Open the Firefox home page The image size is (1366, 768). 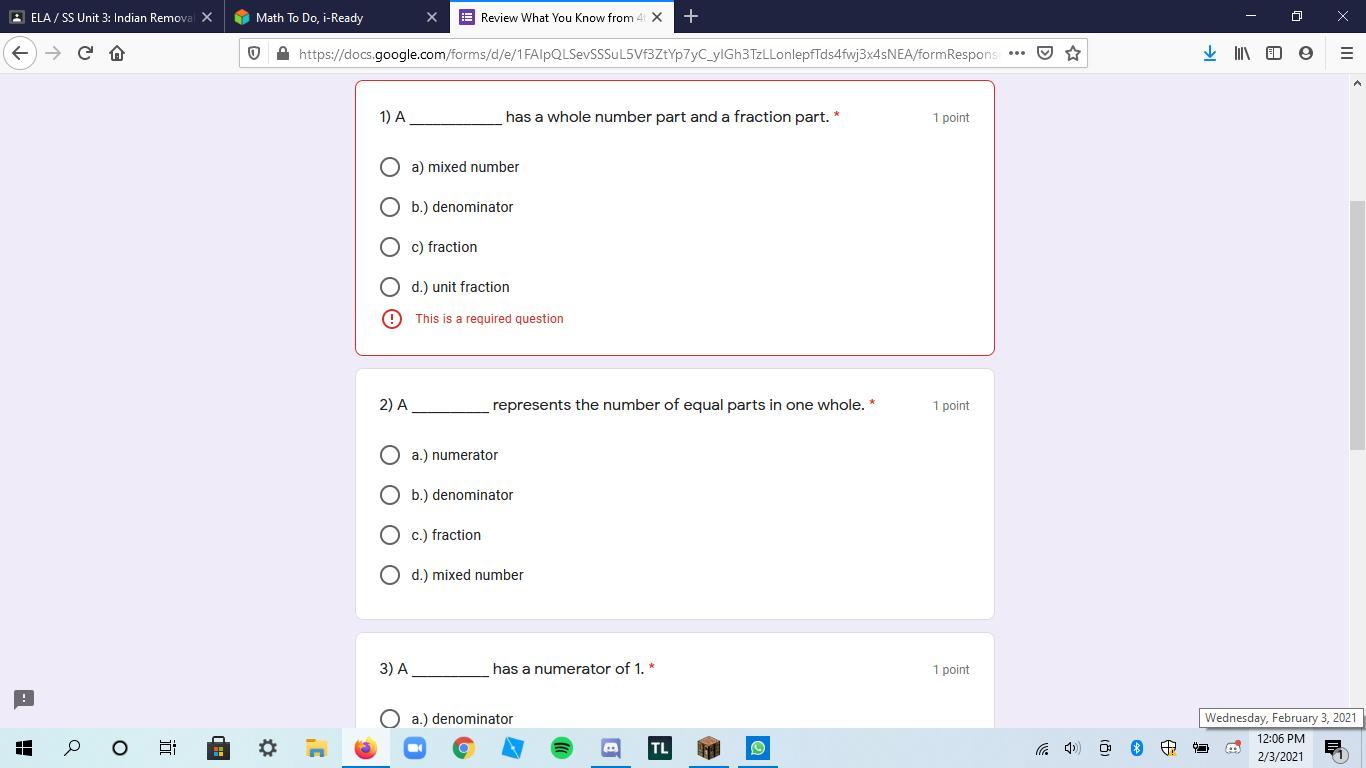click(117, 53)
